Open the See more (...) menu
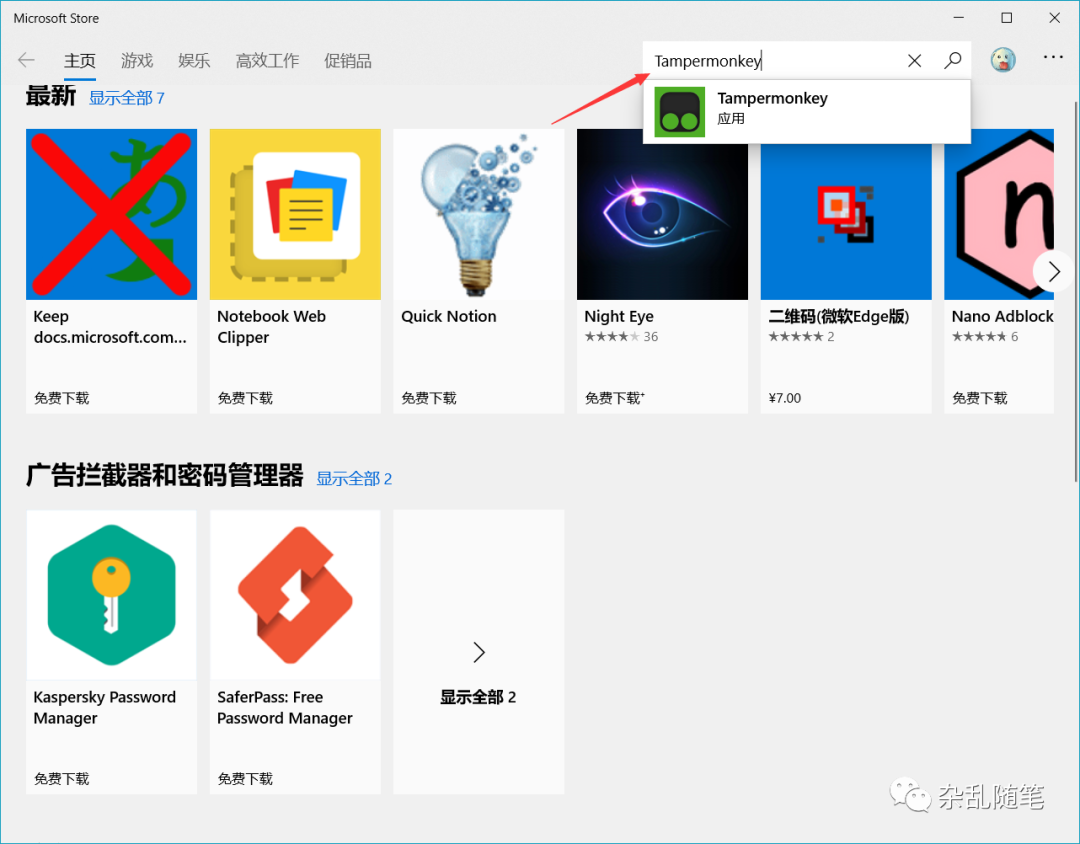Screen dimensions: 1080x844 [x=1053, y=57]
